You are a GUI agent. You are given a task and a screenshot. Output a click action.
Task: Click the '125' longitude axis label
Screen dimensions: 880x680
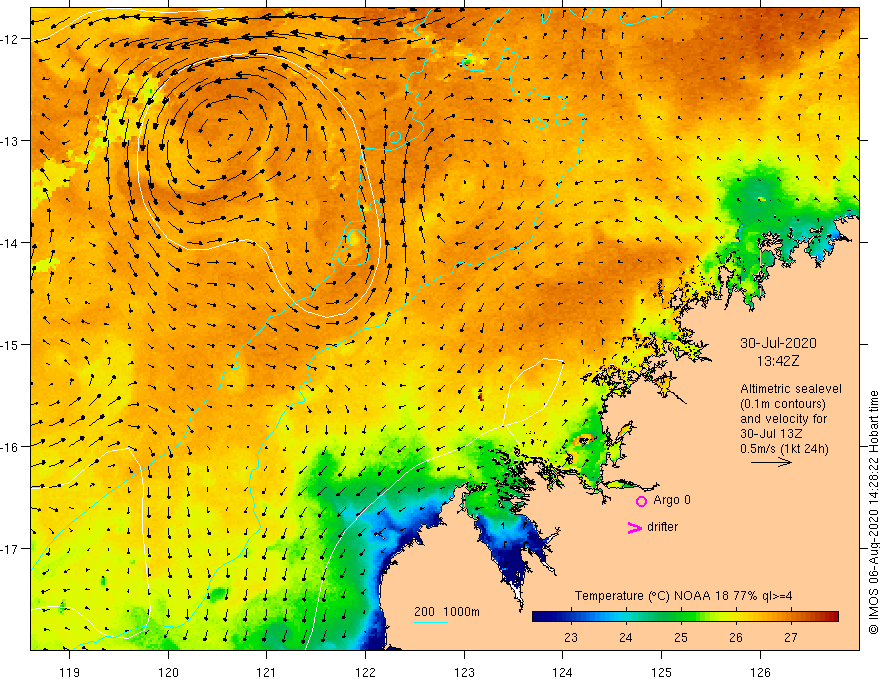(x=662, y=672)
